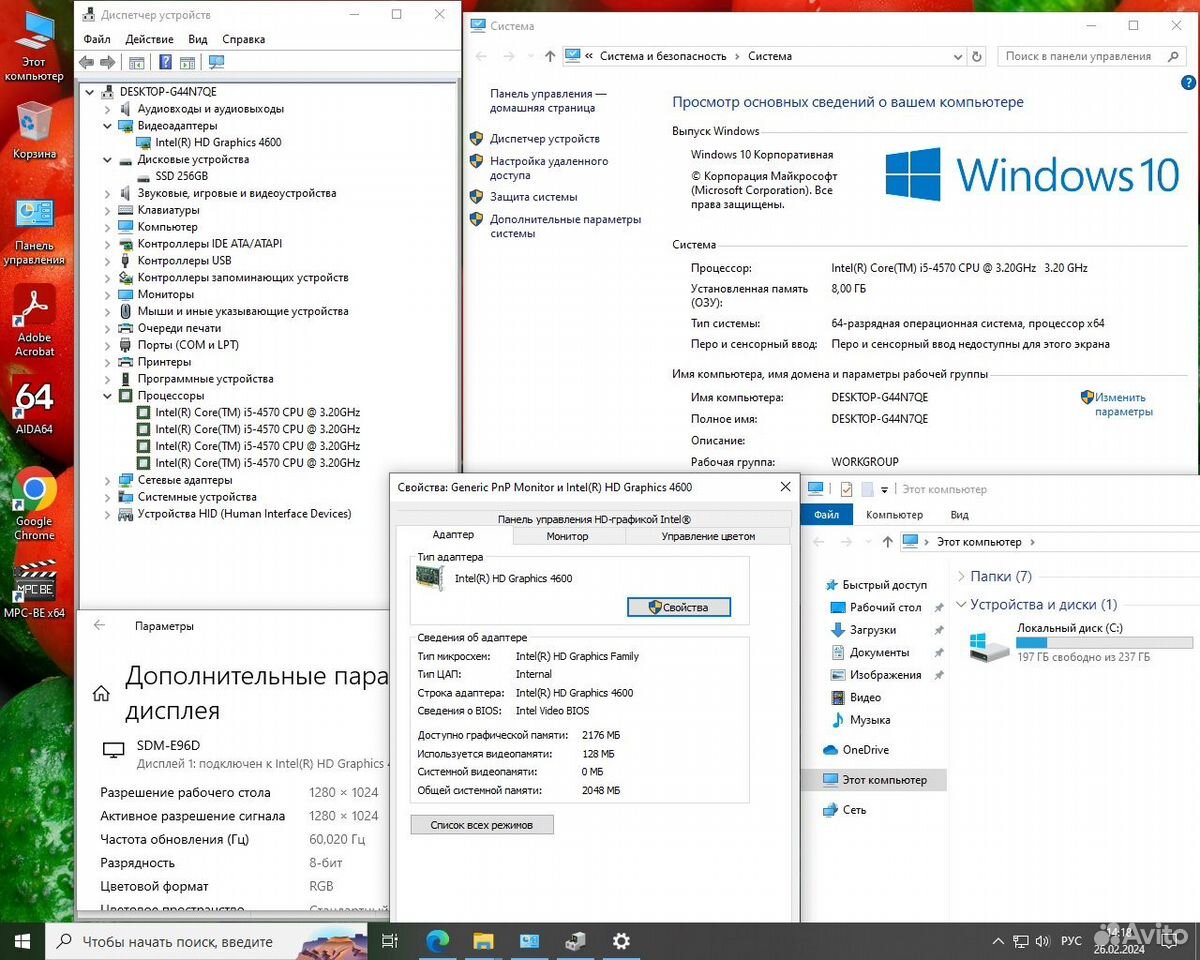Select Рабочий стол in Explorer quick access
This screenshot has height=960, width=1200.
point(885,607)
